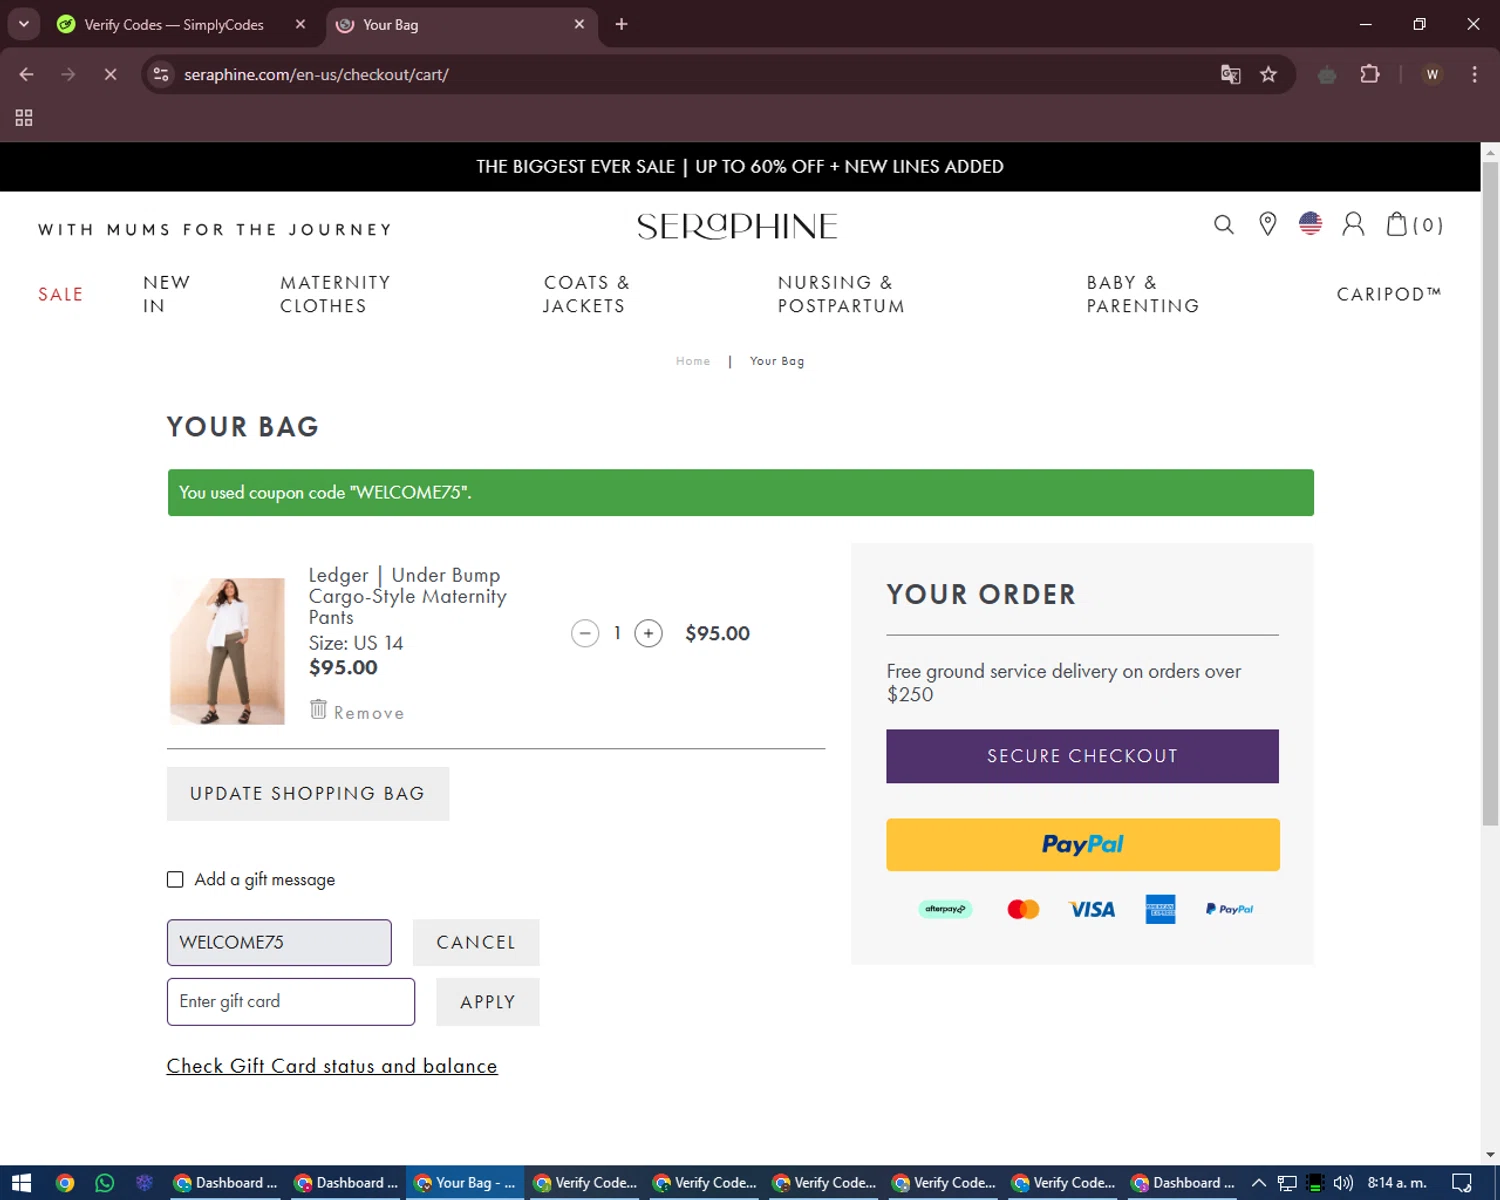Open the translate page icon
Viewport: 1500px width, 1200px height.
coord(1231,74)
